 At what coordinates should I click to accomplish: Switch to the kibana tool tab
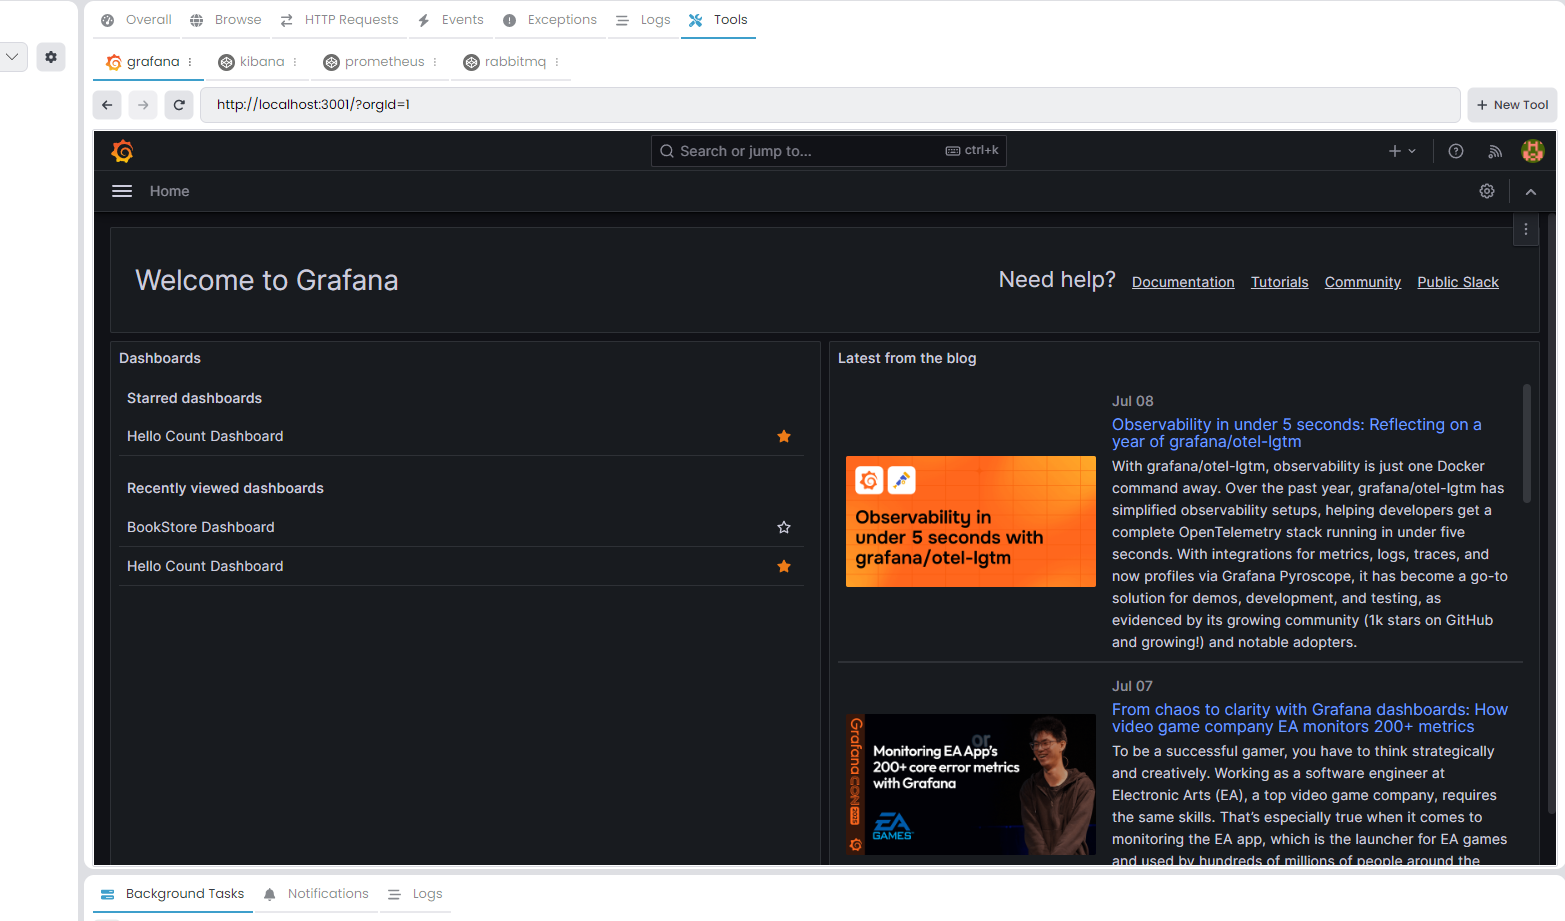click(x=252, y=62)
